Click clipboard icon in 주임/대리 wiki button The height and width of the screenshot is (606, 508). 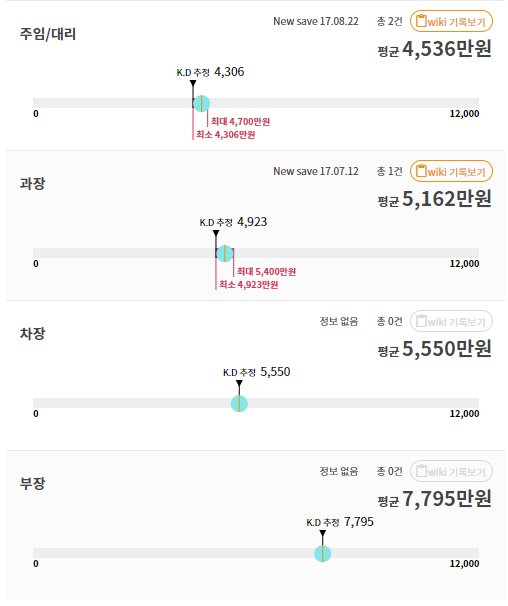pyautogui.click(x=421, y=21)
